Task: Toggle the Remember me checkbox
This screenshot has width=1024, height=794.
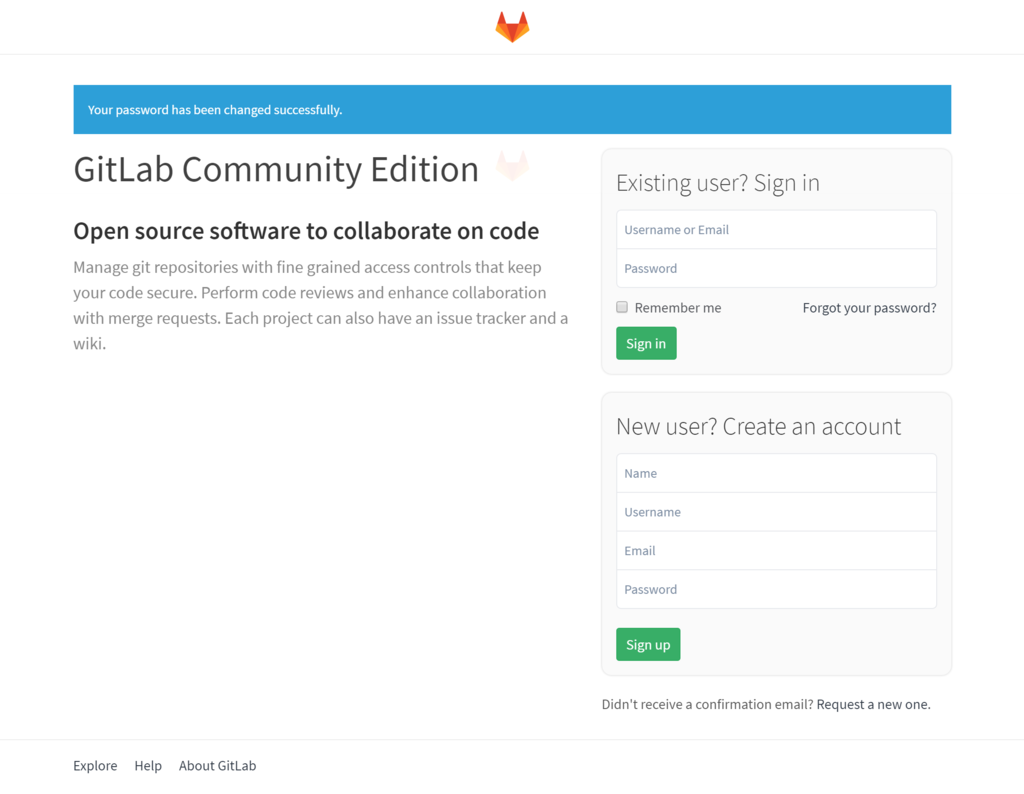Action: [622, 307]
